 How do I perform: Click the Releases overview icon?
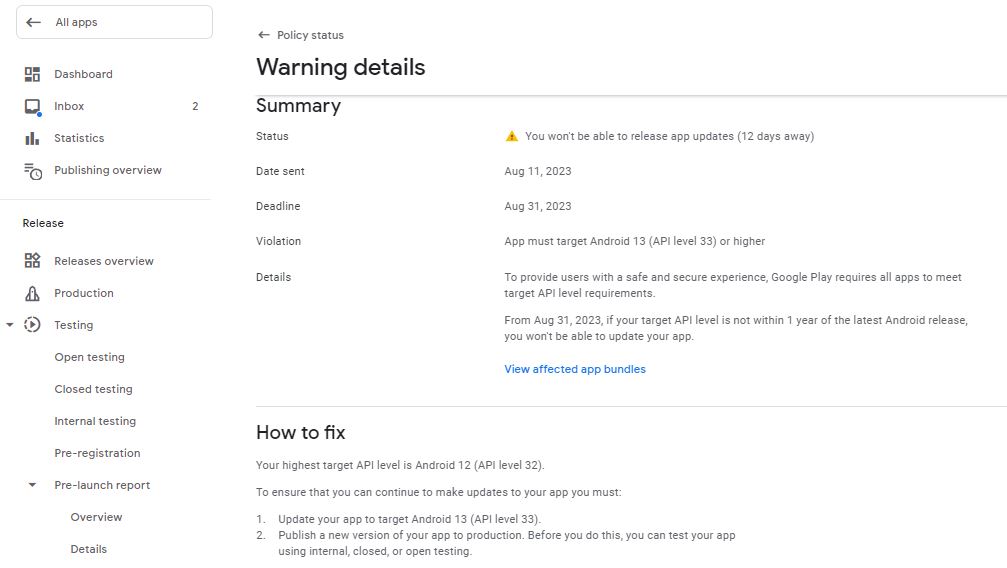pyautogui.click(x=32, y=261)
